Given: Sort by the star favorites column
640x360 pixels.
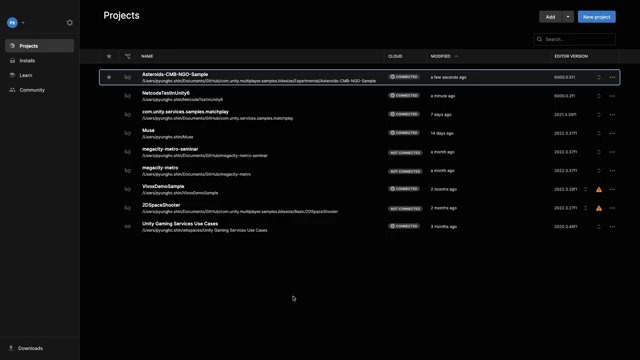Looking at the screenshot, I should coord(109,56).
